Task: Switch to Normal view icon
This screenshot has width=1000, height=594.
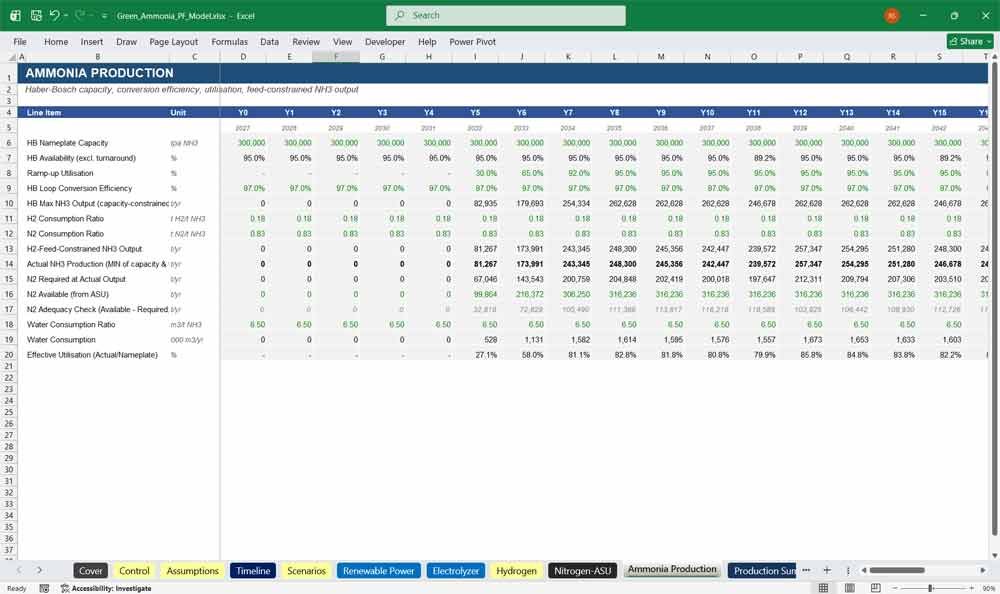Action: point(823,588)
